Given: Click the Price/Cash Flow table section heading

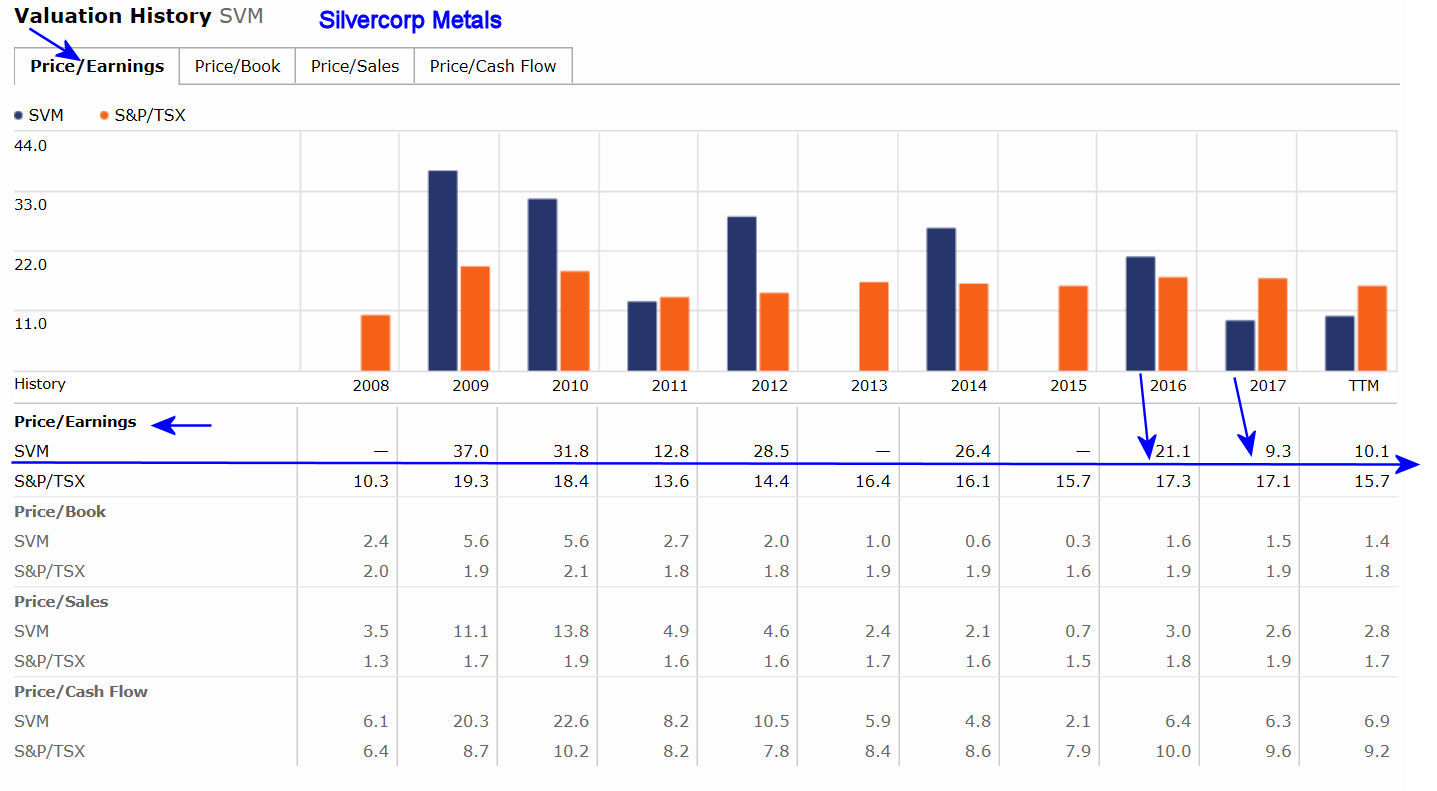Looking at the screenshot, I should coord(81,692).
